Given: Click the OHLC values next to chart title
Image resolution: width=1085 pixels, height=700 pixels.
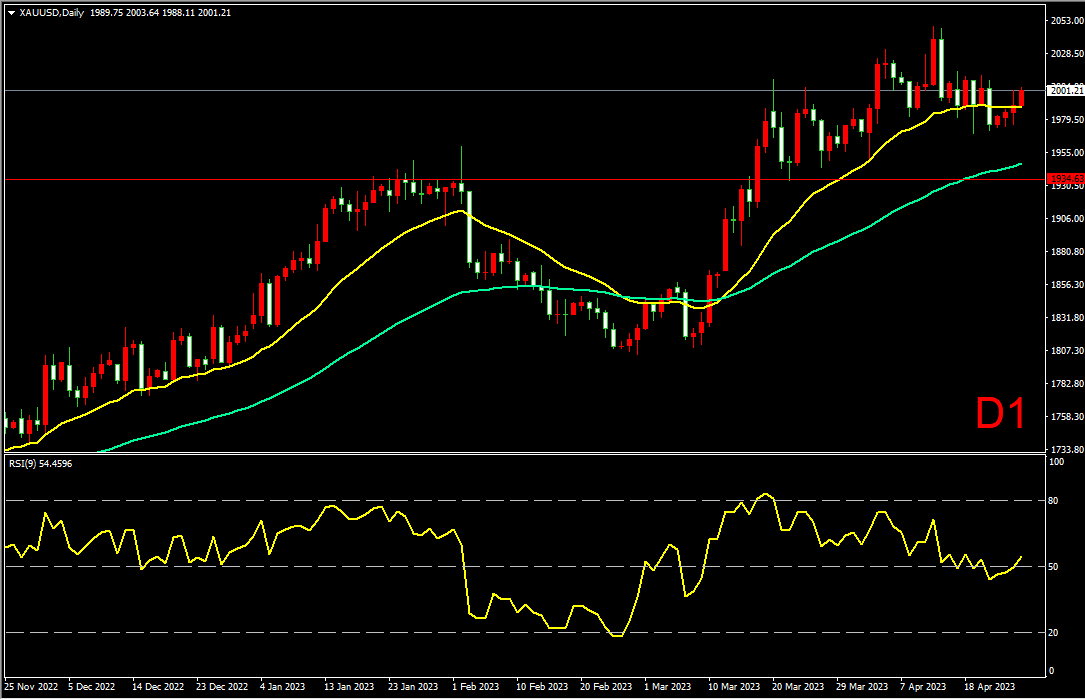Looking at the screenshot, I should tap(161, 13).
